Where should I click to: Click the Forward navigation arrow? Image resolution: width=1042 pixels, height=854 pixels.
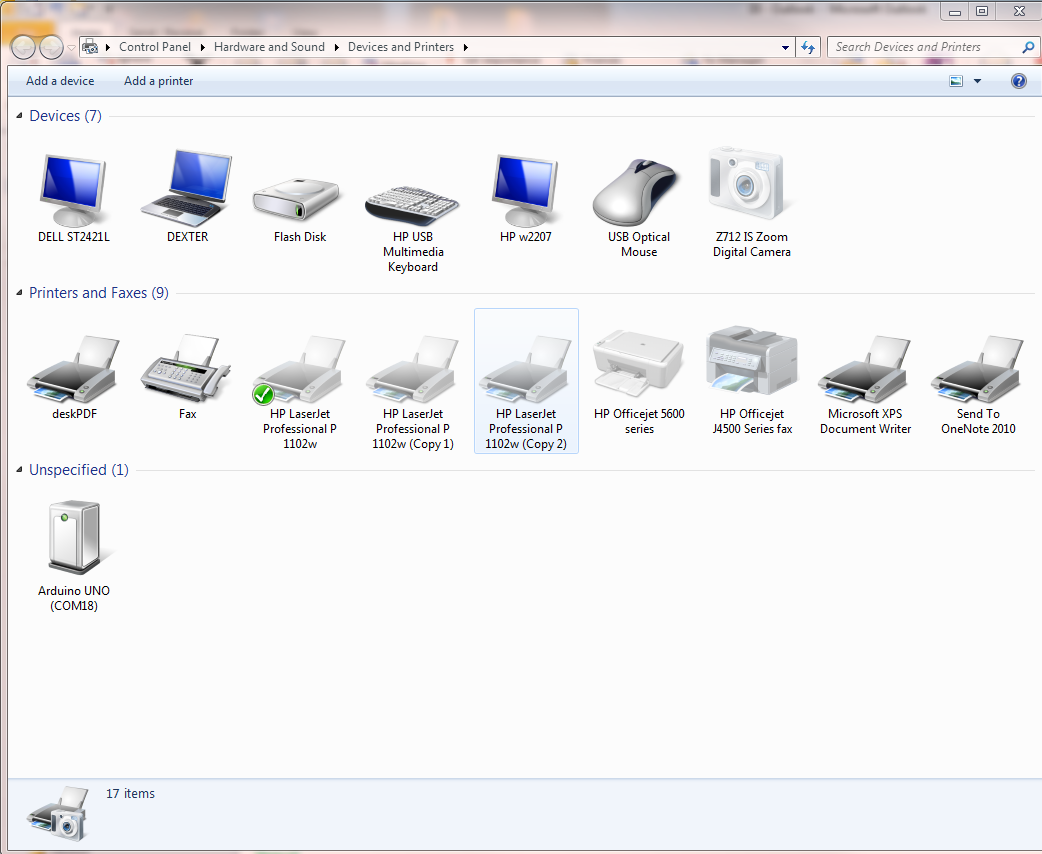(x=51, y=47)
